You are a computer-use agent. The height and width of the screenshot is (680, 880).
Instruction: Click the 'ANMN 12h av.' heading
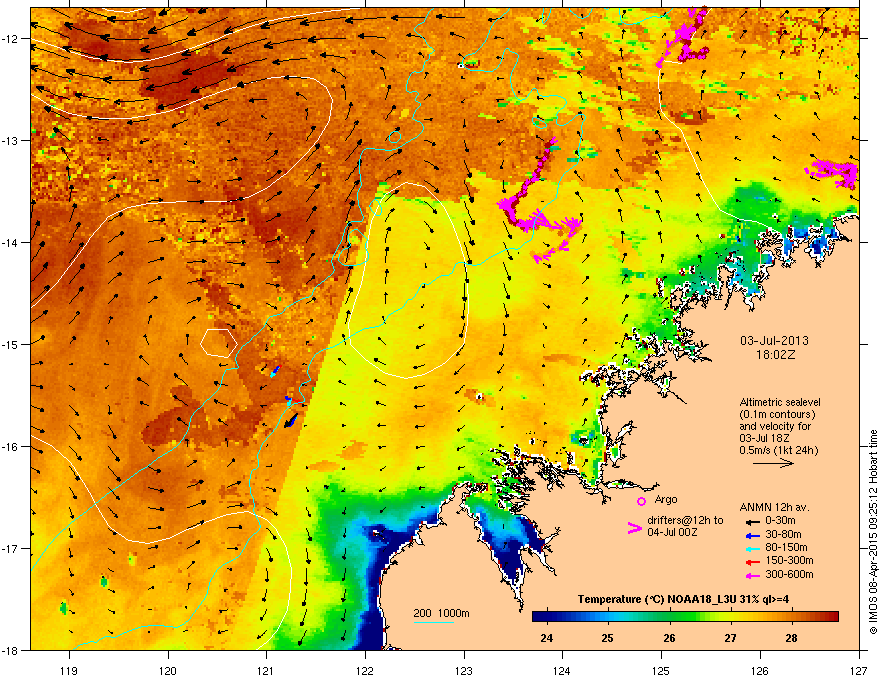pos(774,507)
